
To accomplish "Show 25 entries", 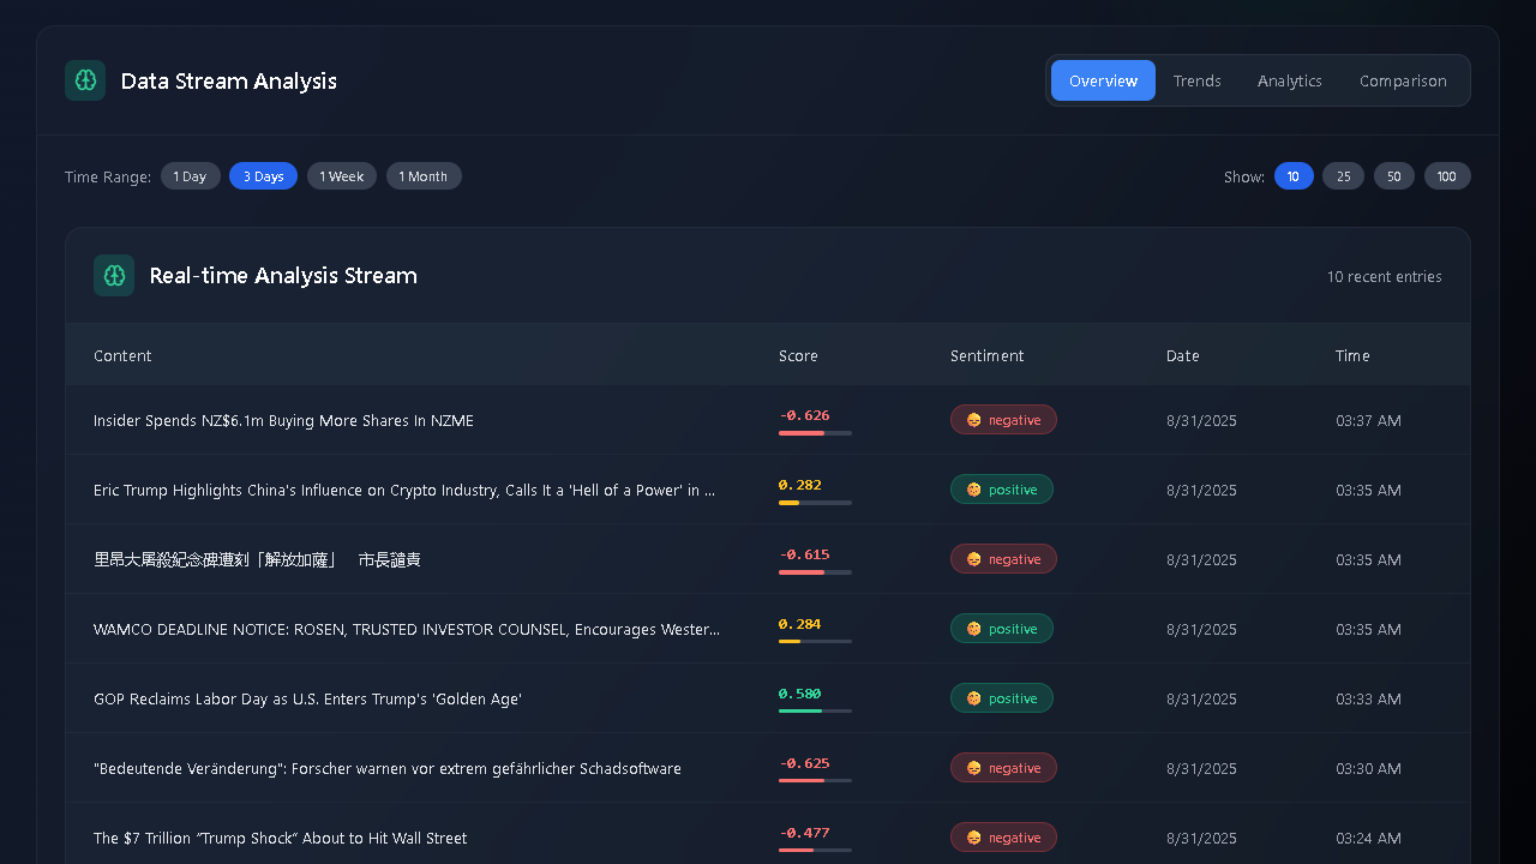I will point(1343,176).
